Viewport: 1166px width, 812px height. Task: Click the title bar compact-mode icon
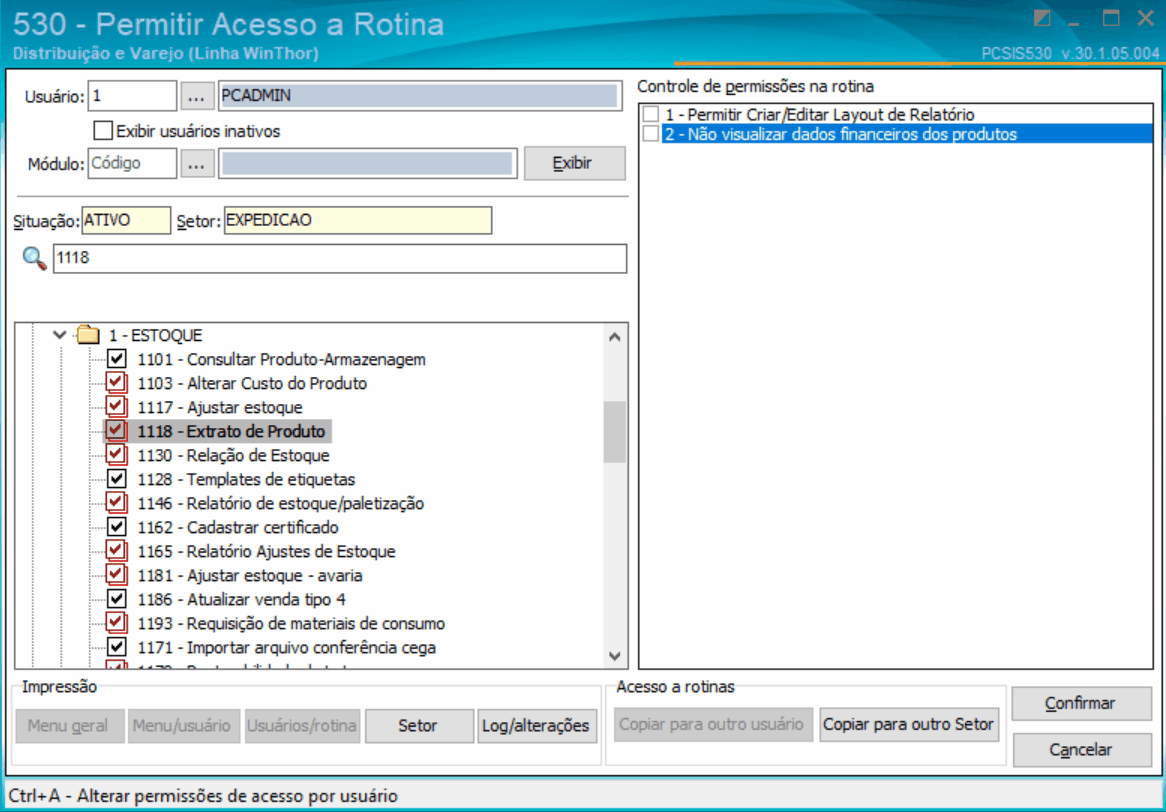click(x=1043, y=19)
